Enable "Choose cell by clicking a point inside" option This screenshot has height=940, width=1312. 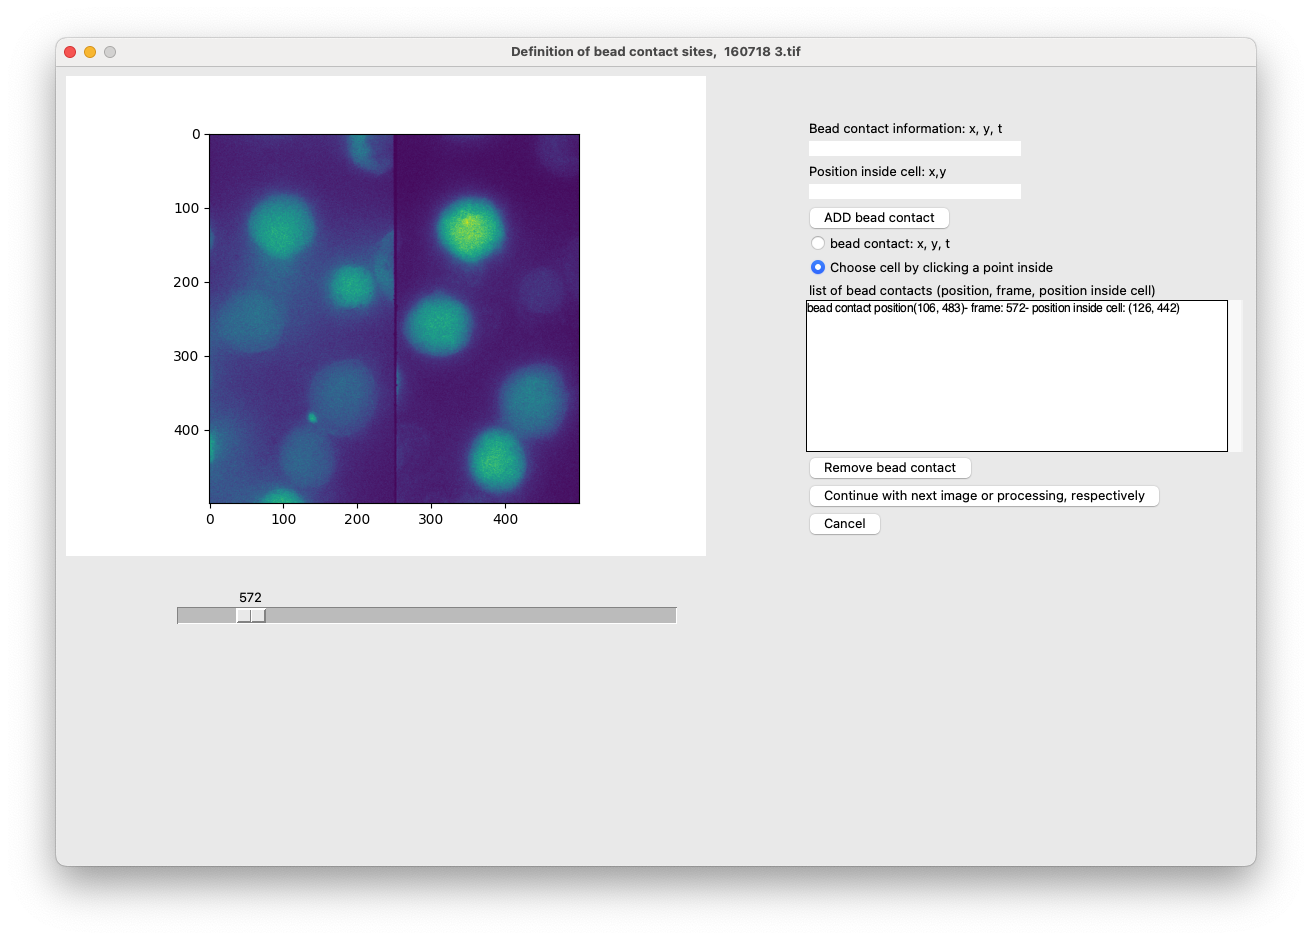(x=818, y=267)
